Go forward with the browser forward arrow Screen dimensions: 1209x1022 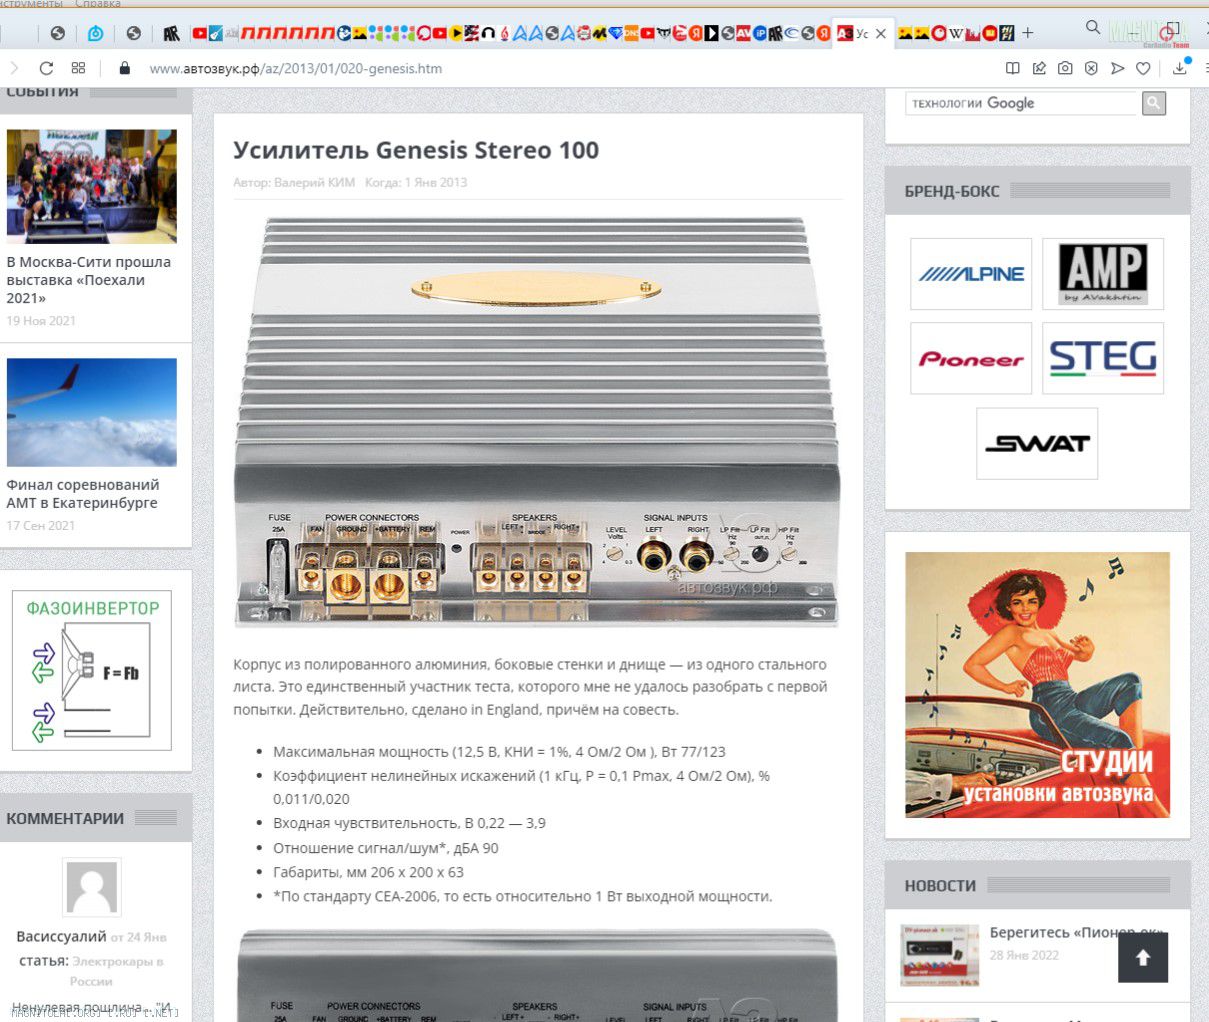coord(14,68)
